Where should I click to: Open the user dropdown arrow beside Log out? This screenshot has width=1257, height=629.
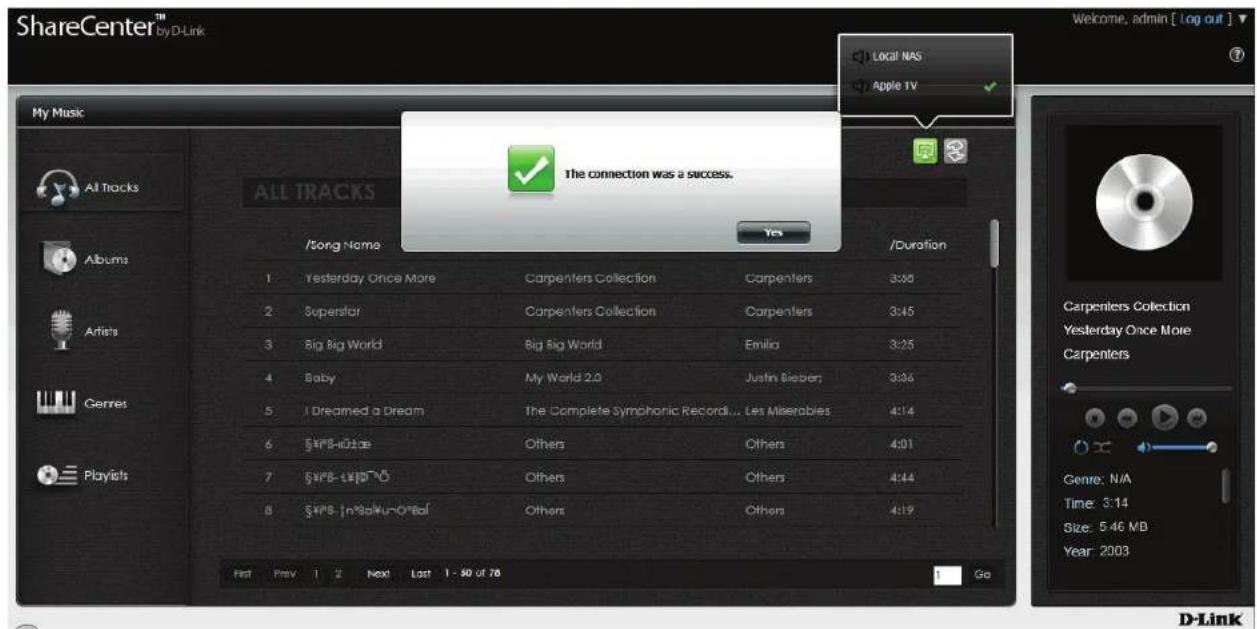(1243, 19)
